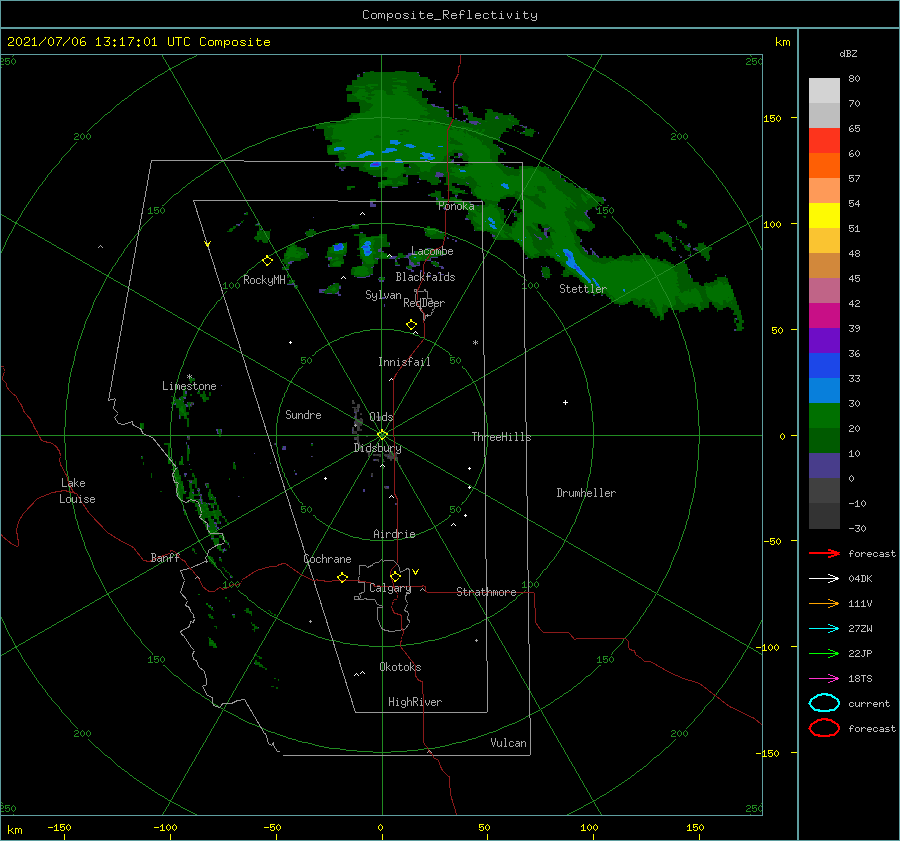Click the green 22JP arrow icon
The width and height of the screenshot is (900, 841).
click(x=824, y=653)
